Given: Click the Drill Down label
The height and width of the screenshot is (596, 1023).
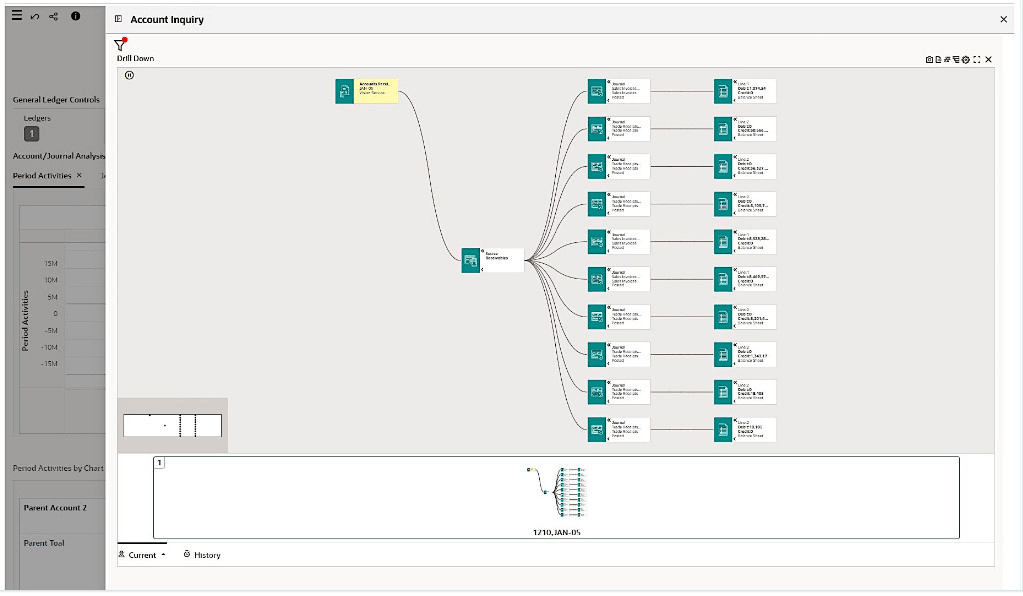Looking at the screenshot, I should (x=136, y=58).
